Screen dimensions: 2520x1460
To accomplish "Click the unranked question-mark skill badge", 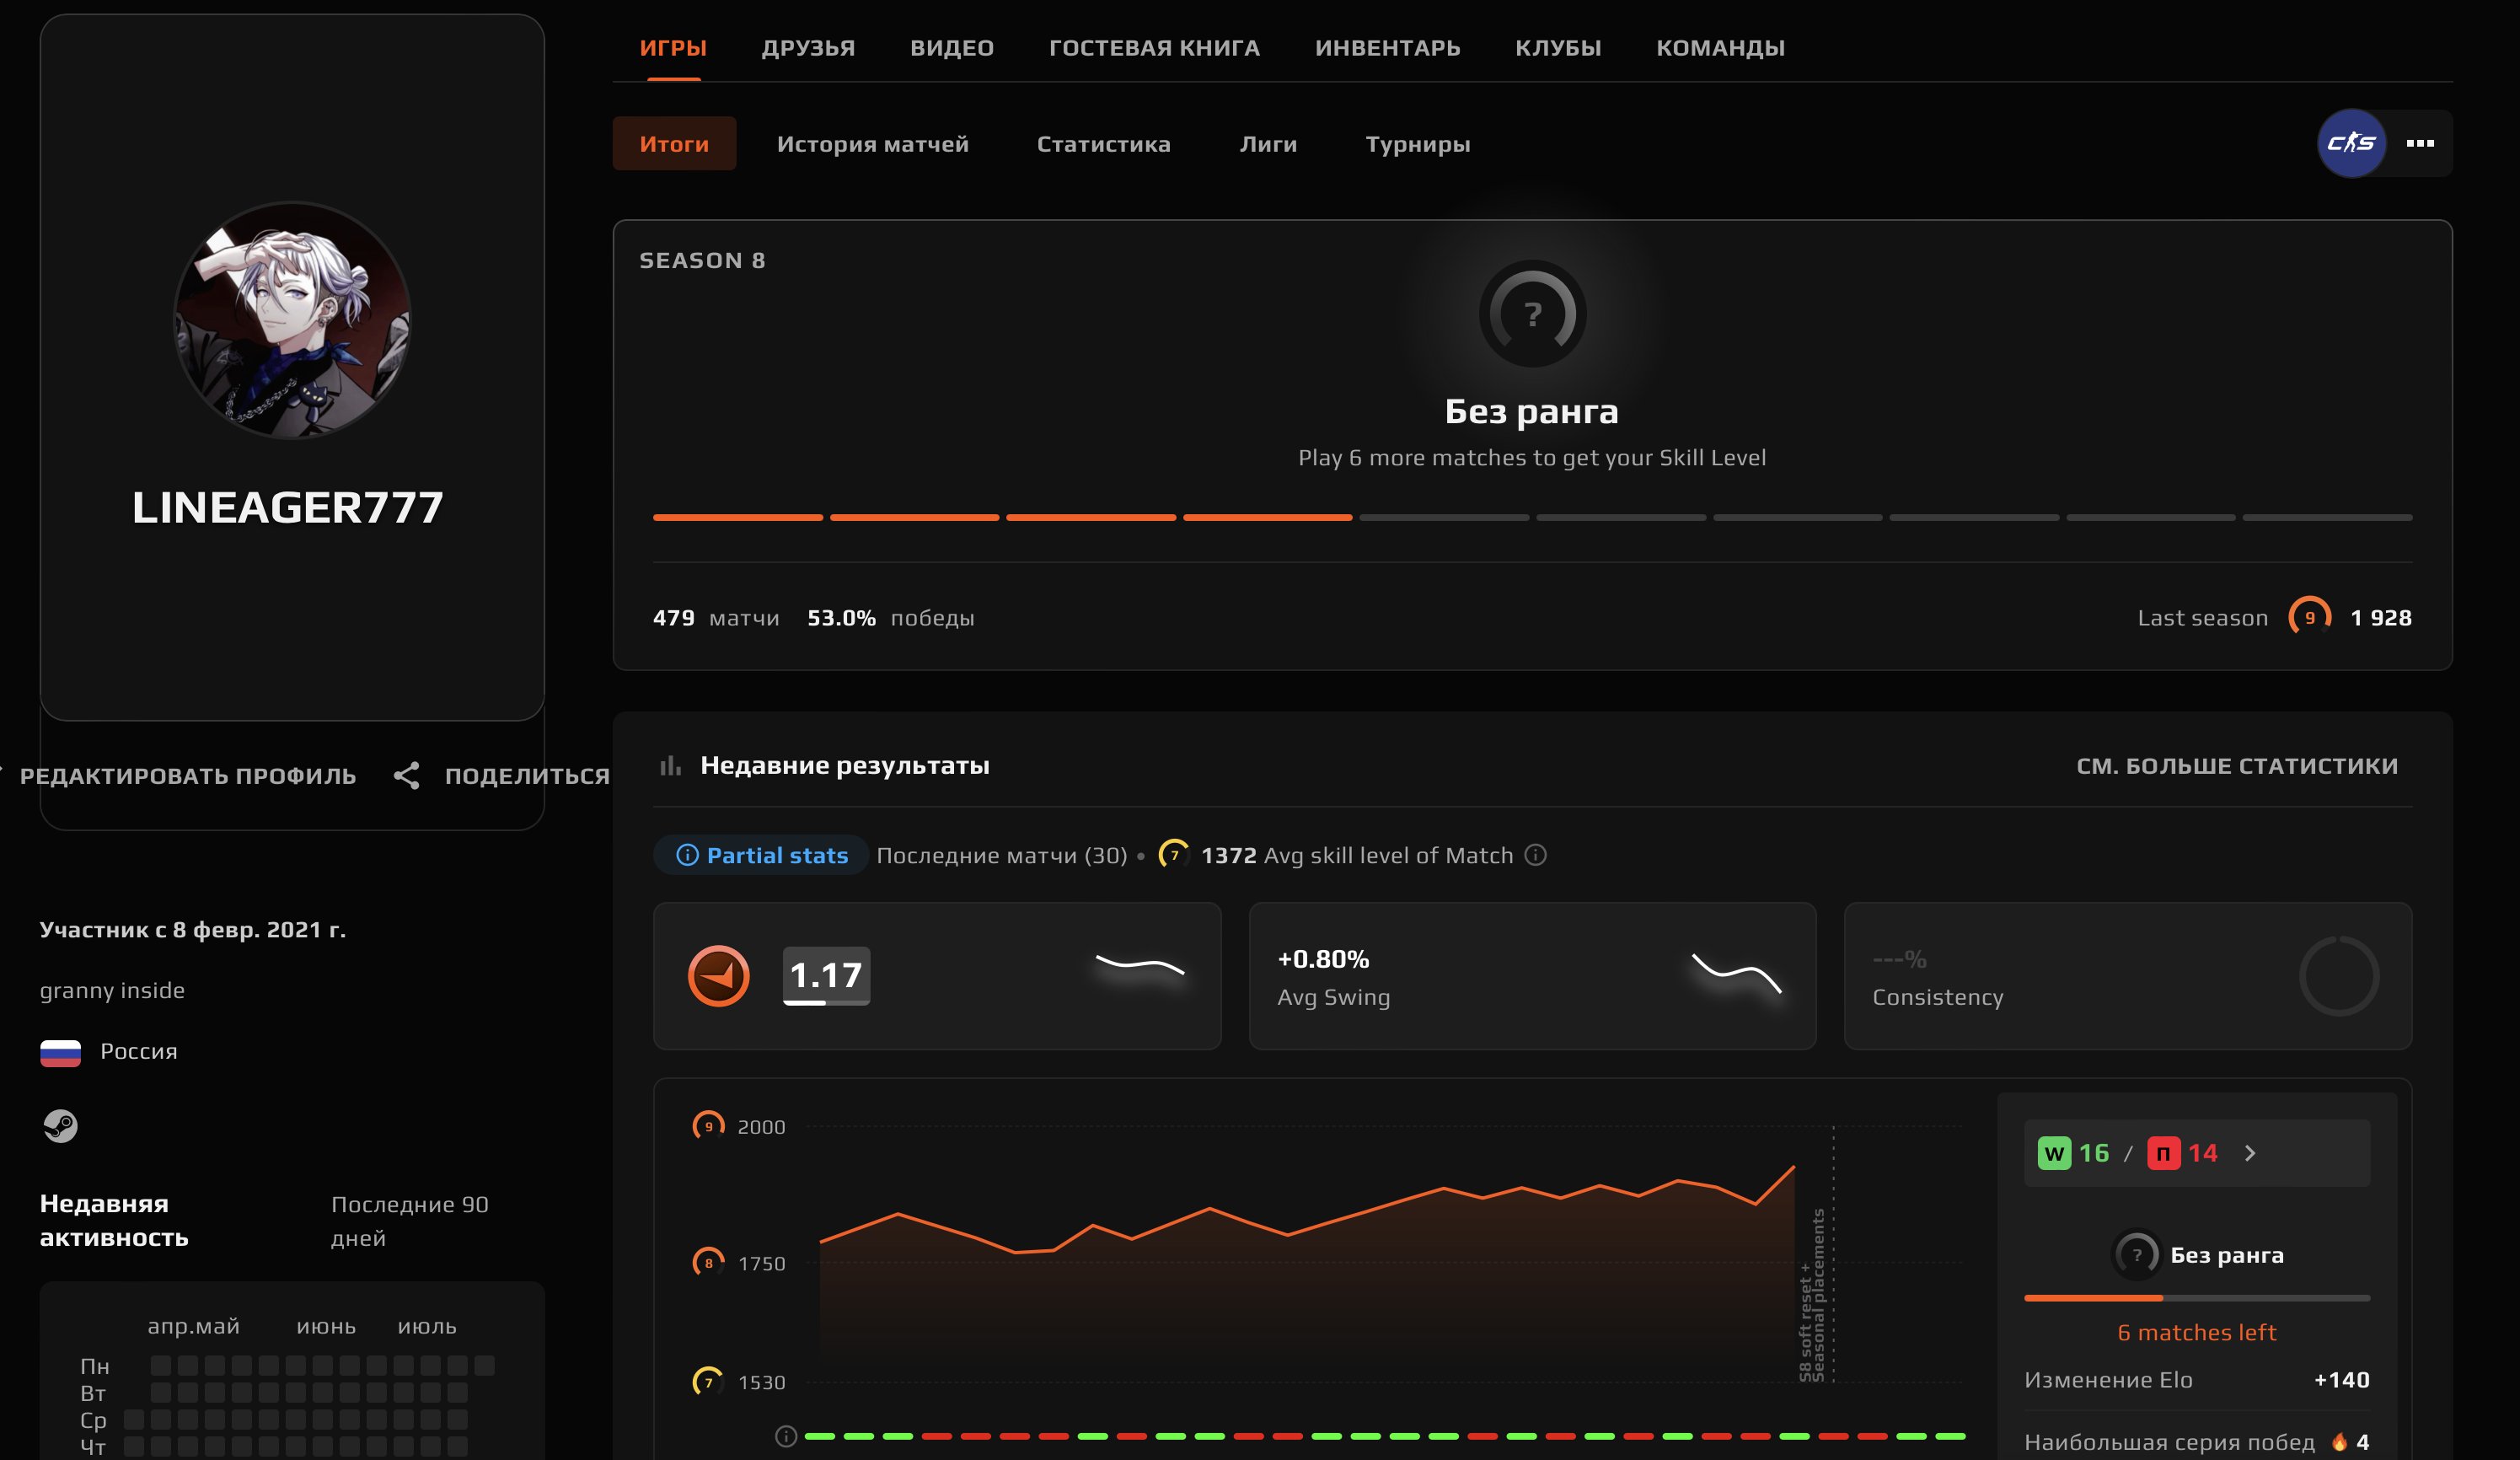I will (x=1532, y=314).
